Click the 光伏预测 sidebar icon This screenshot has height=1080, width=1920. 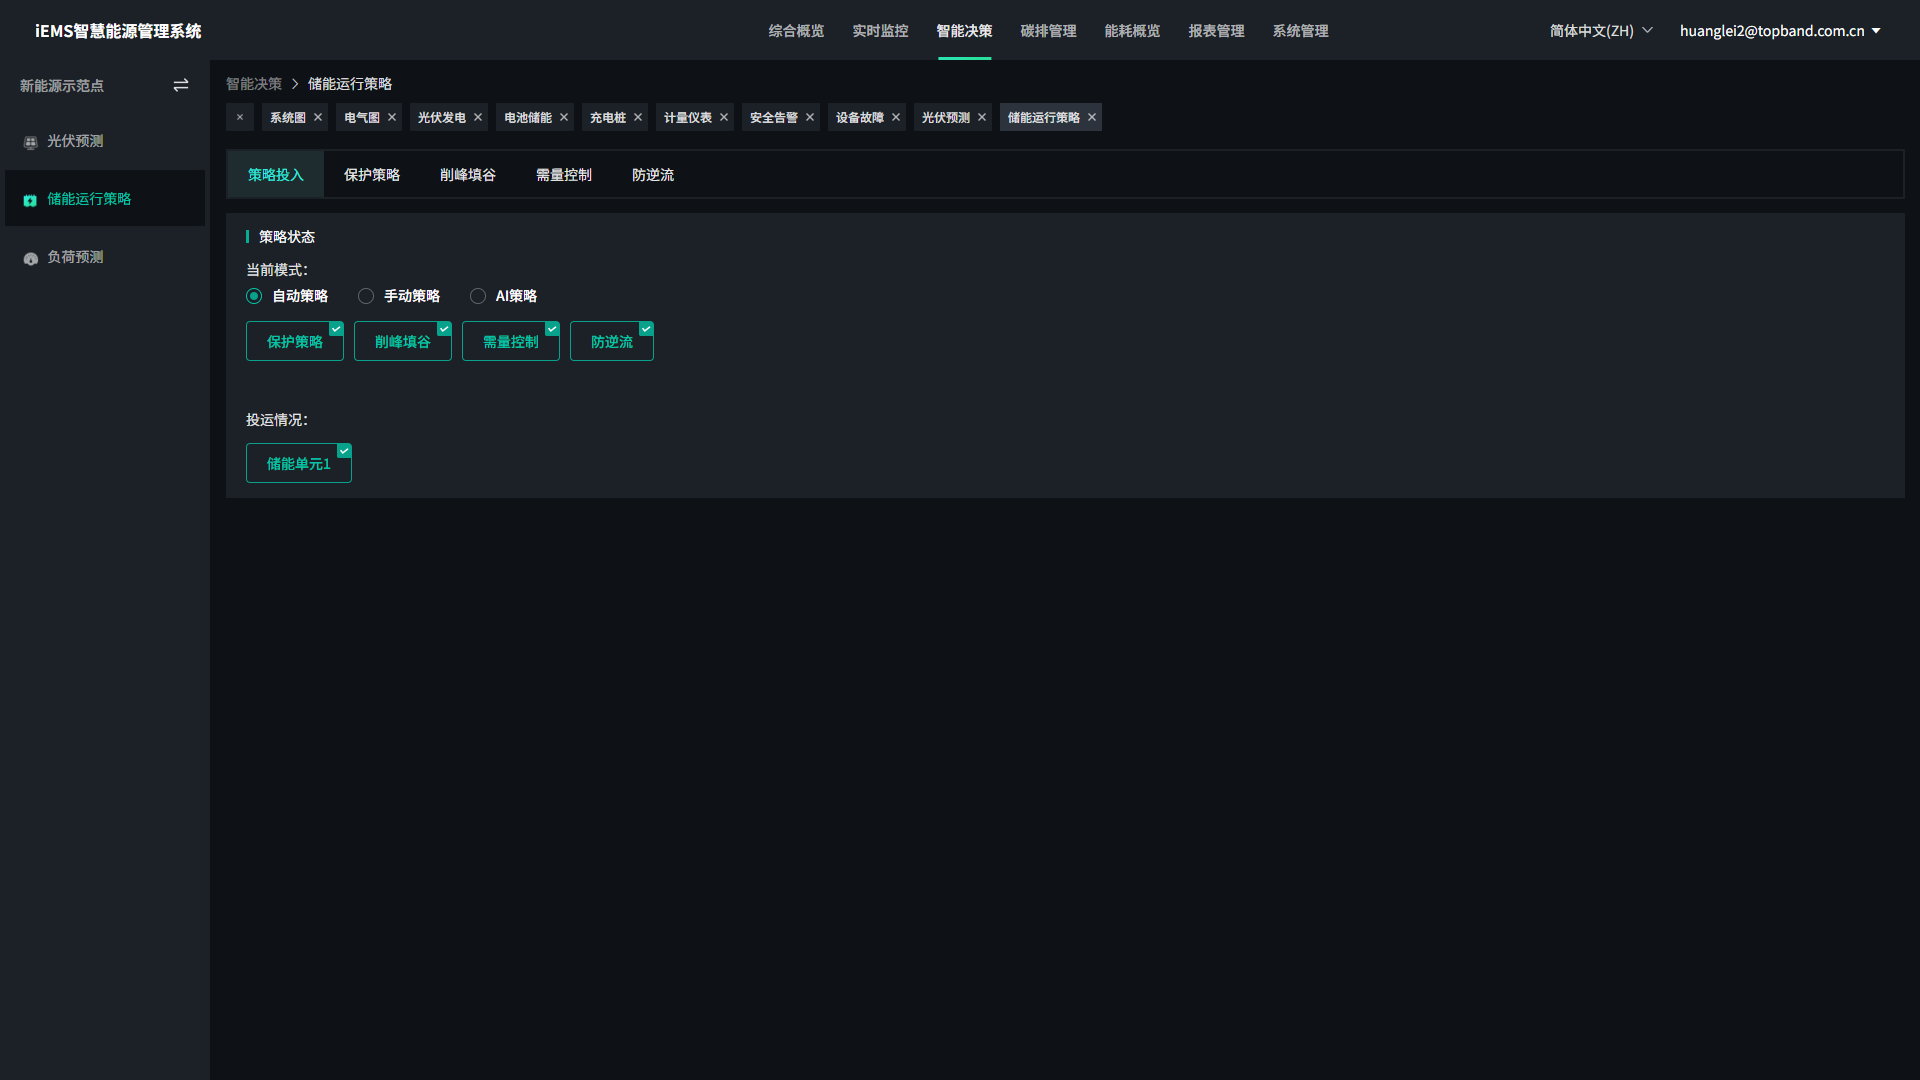[30, 142]
